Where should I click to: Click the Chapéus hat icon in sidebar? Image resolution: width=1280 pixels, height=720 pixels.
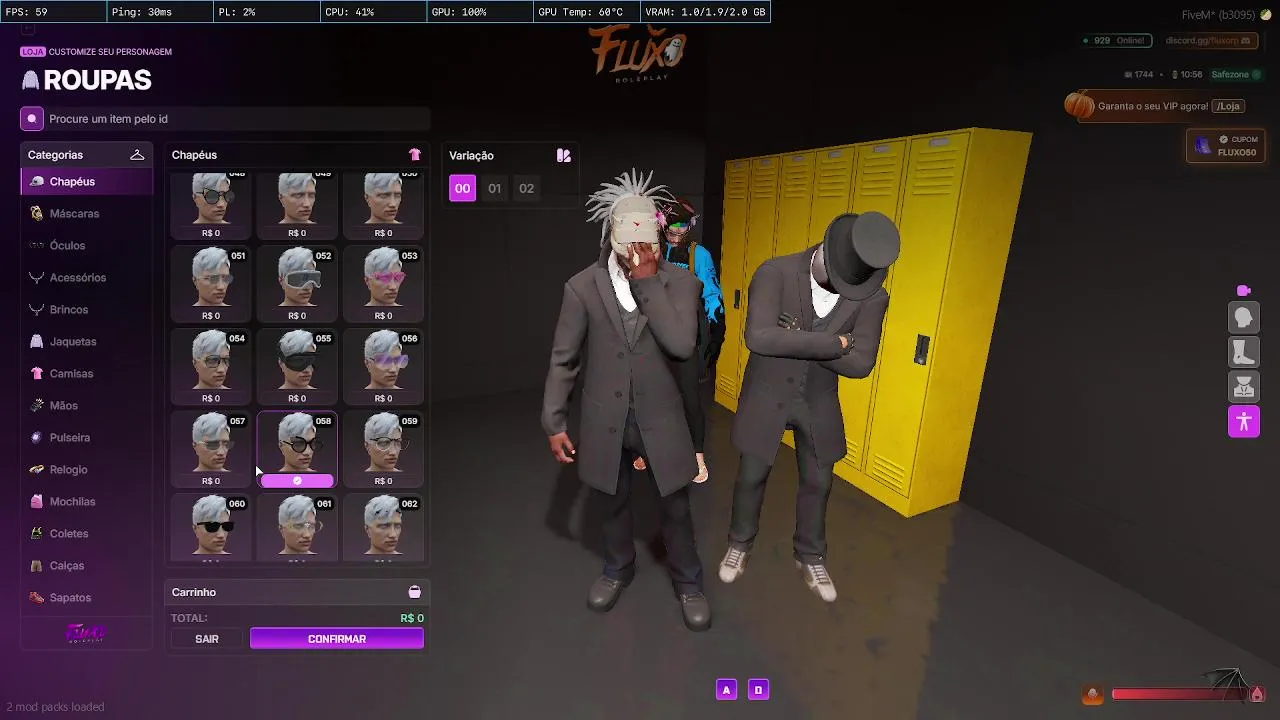pos(37,182)
